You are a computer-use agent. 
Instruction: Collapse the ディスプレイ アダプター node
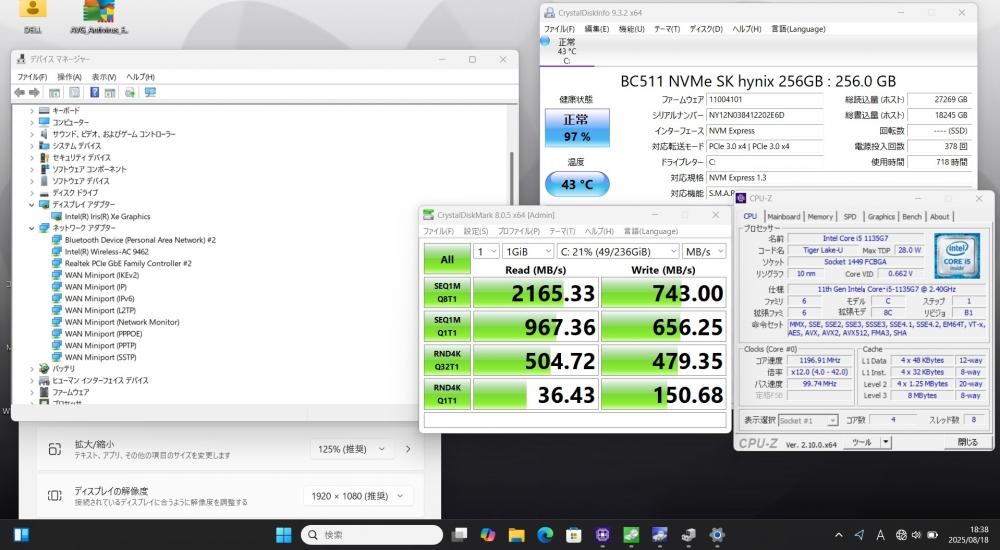[32, 204]
